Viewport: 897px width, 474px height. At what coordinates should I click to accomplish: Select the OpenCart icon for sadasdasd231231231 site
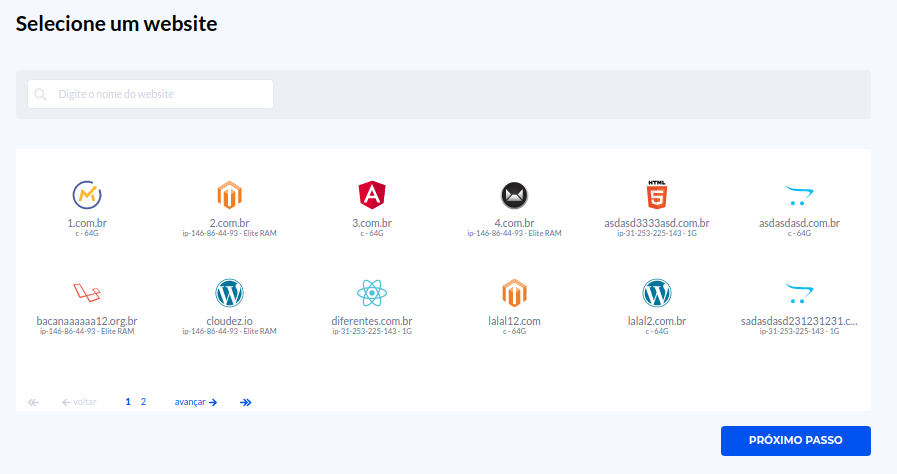click(x=799, y=292)
